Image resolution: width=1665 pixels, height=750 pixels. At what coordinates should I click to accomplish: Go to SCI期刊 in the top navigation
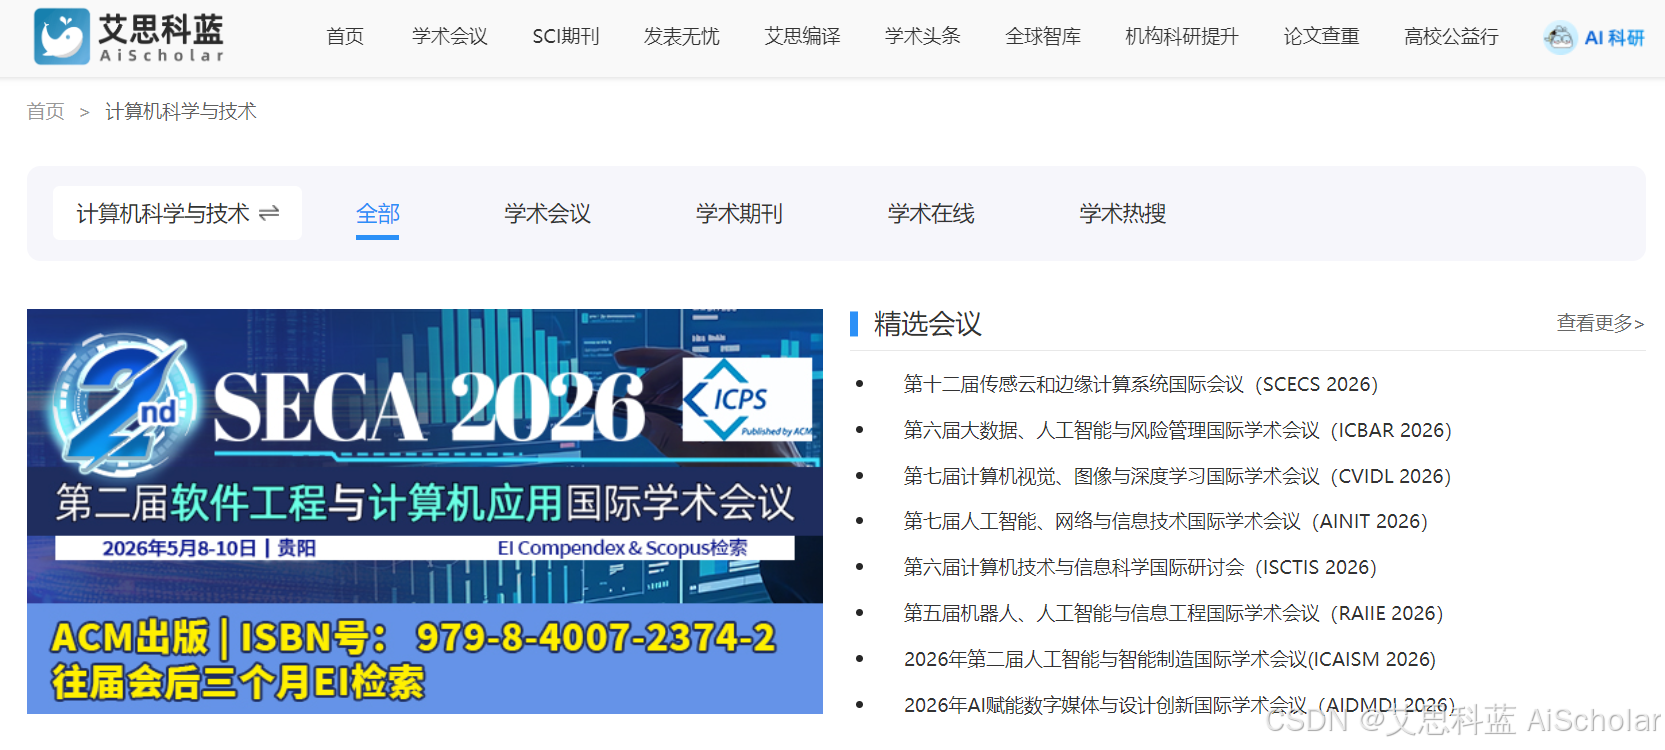[566, 37]
